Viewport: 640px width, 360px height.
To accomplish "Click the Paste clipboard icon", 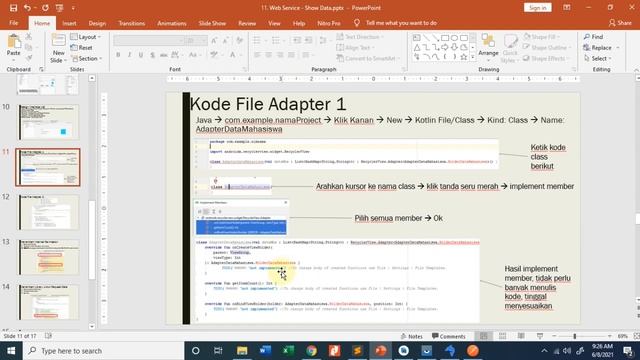I will (x=13, y=41).
